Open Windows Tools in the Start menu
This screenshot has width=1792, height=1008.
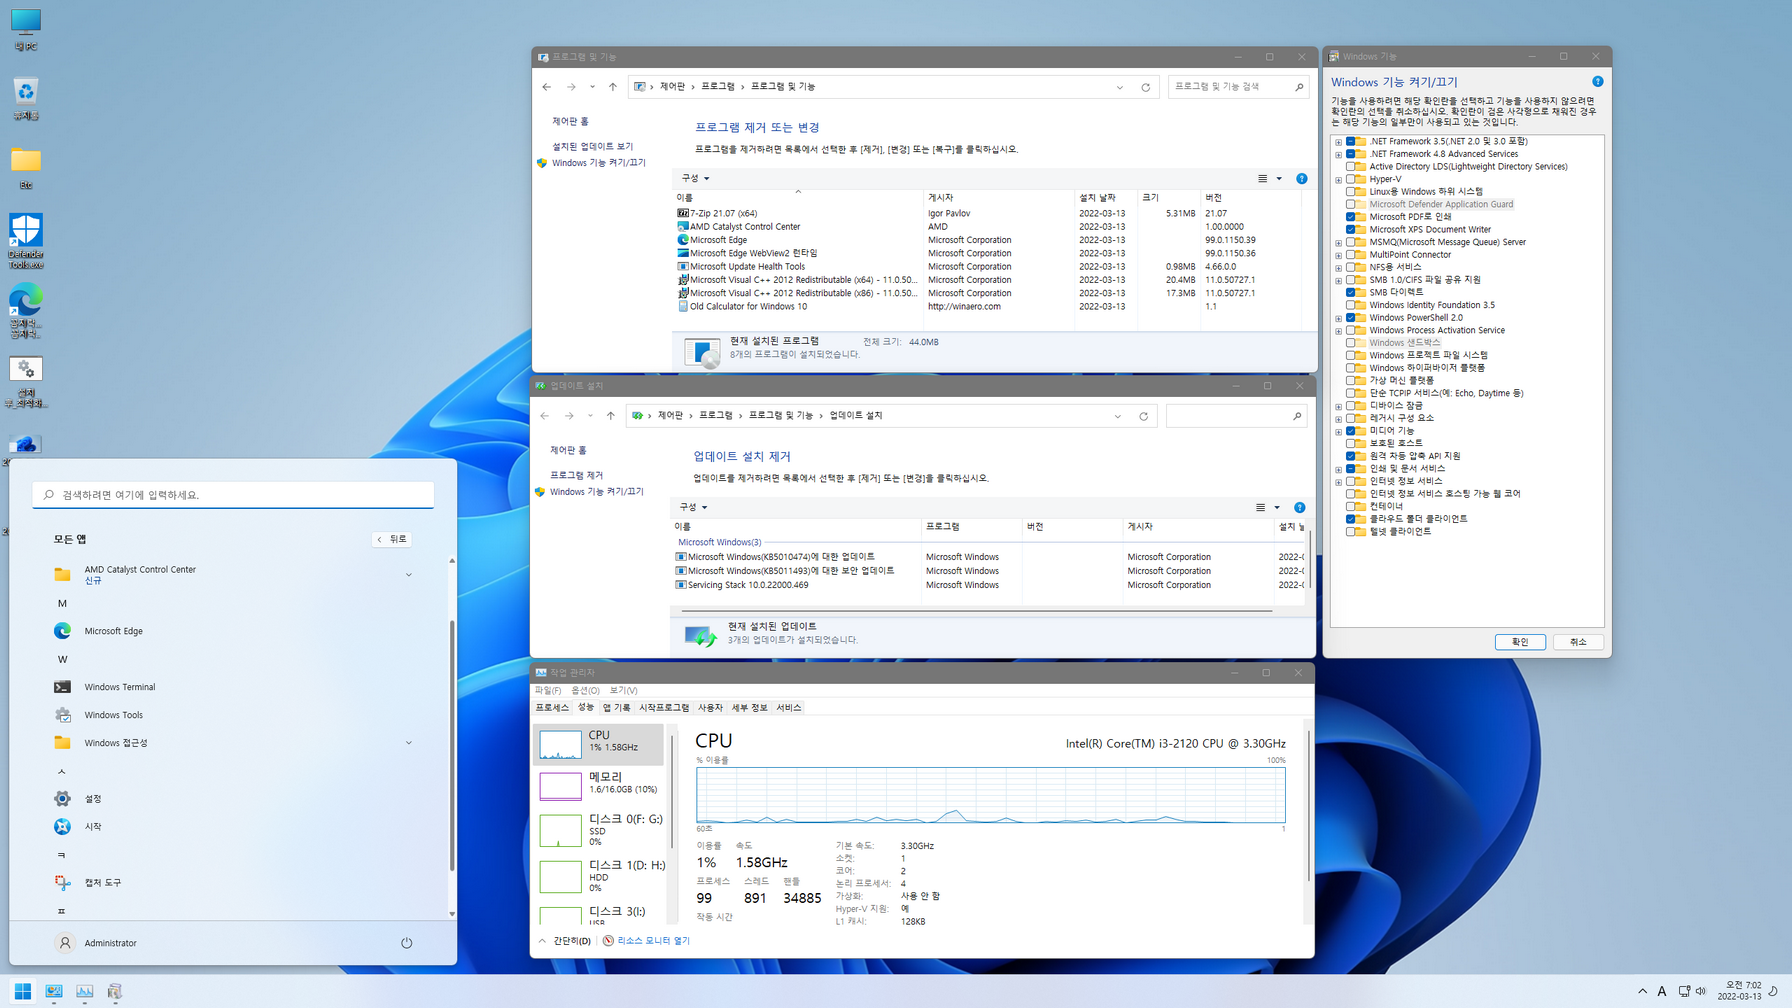113,715
